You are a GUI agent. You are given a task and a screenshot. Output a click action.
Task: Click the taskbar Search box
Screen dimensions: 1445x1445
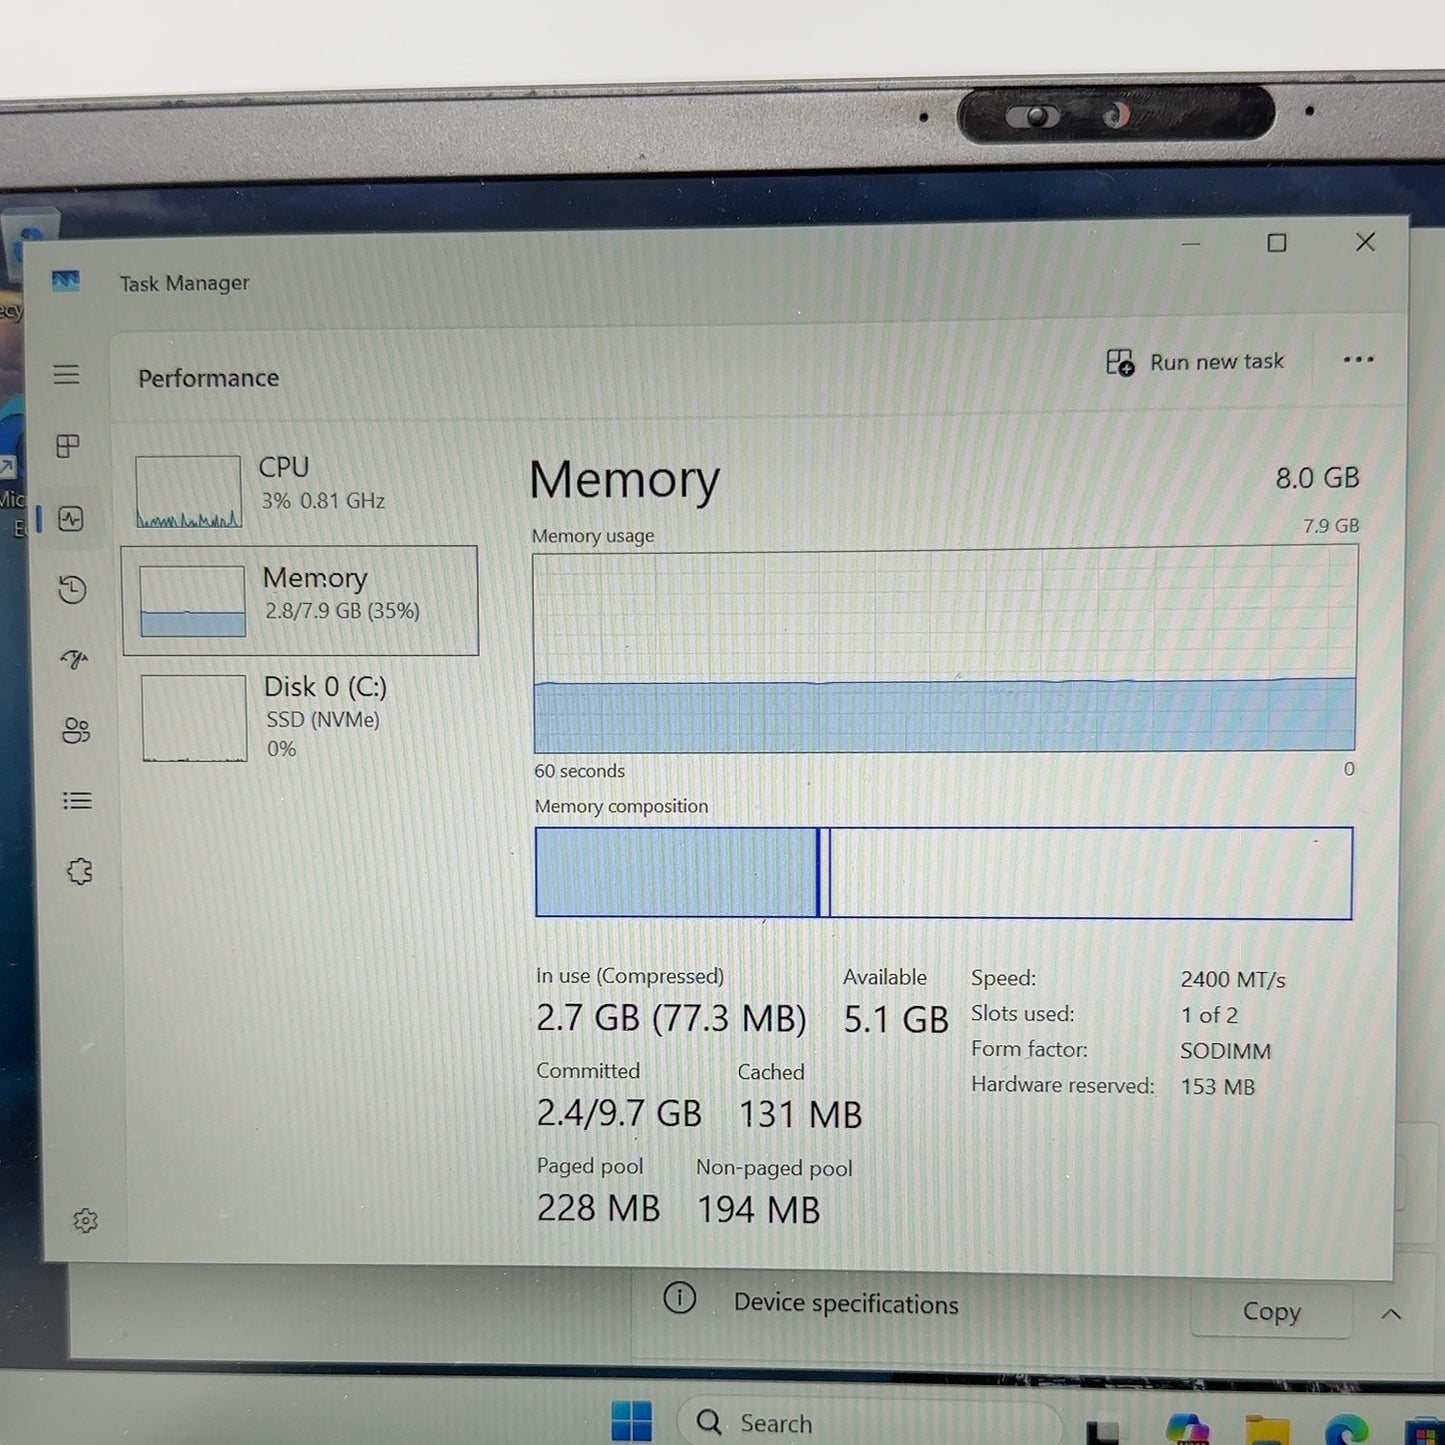868,1423
